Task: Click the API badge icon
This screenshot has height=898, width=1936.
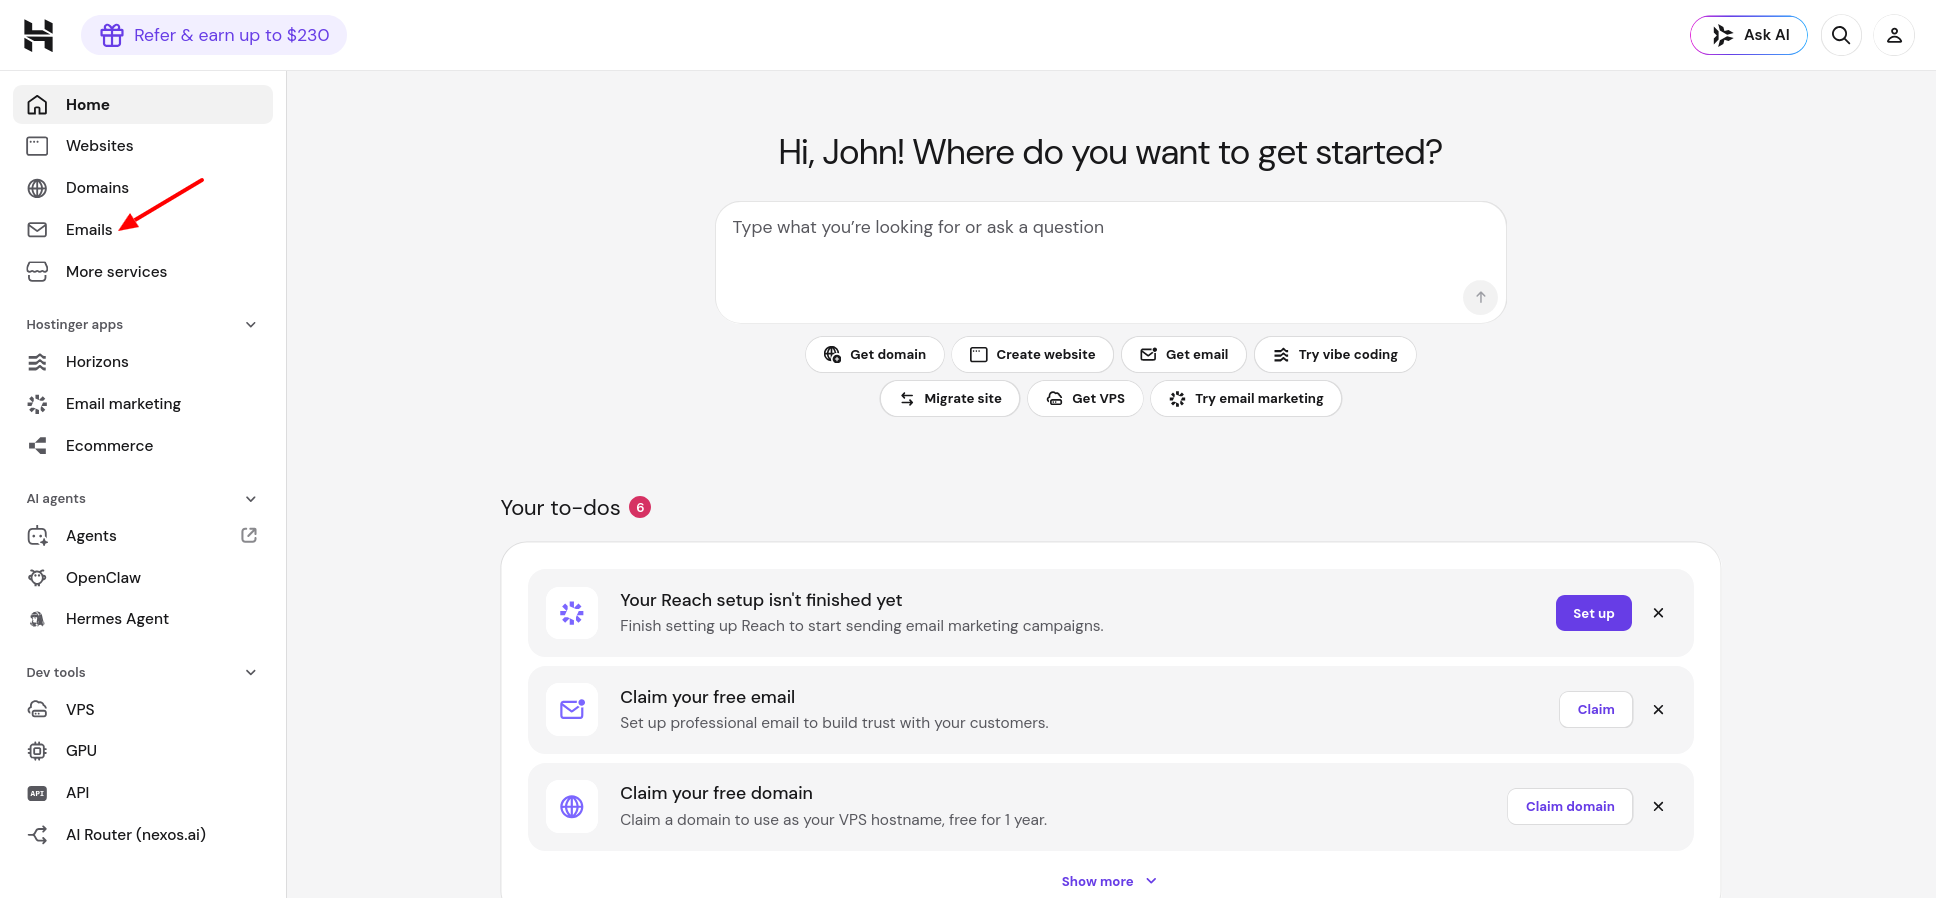Action: click(x=37, y=793)
